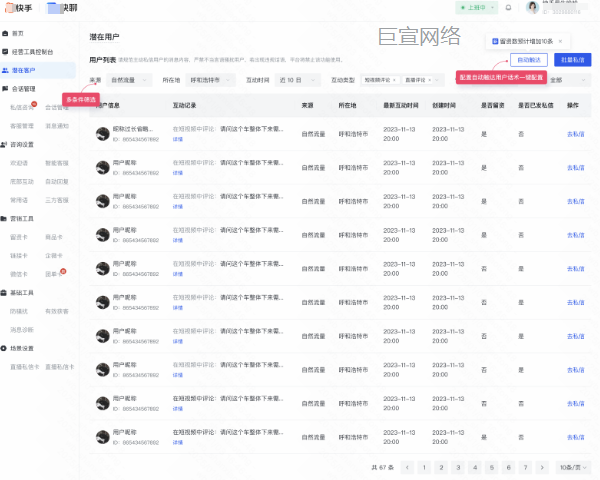Click the 经营工具控制台 monitor icon
The height and width of the screenshot is (480, 600).
click(5, 52)
